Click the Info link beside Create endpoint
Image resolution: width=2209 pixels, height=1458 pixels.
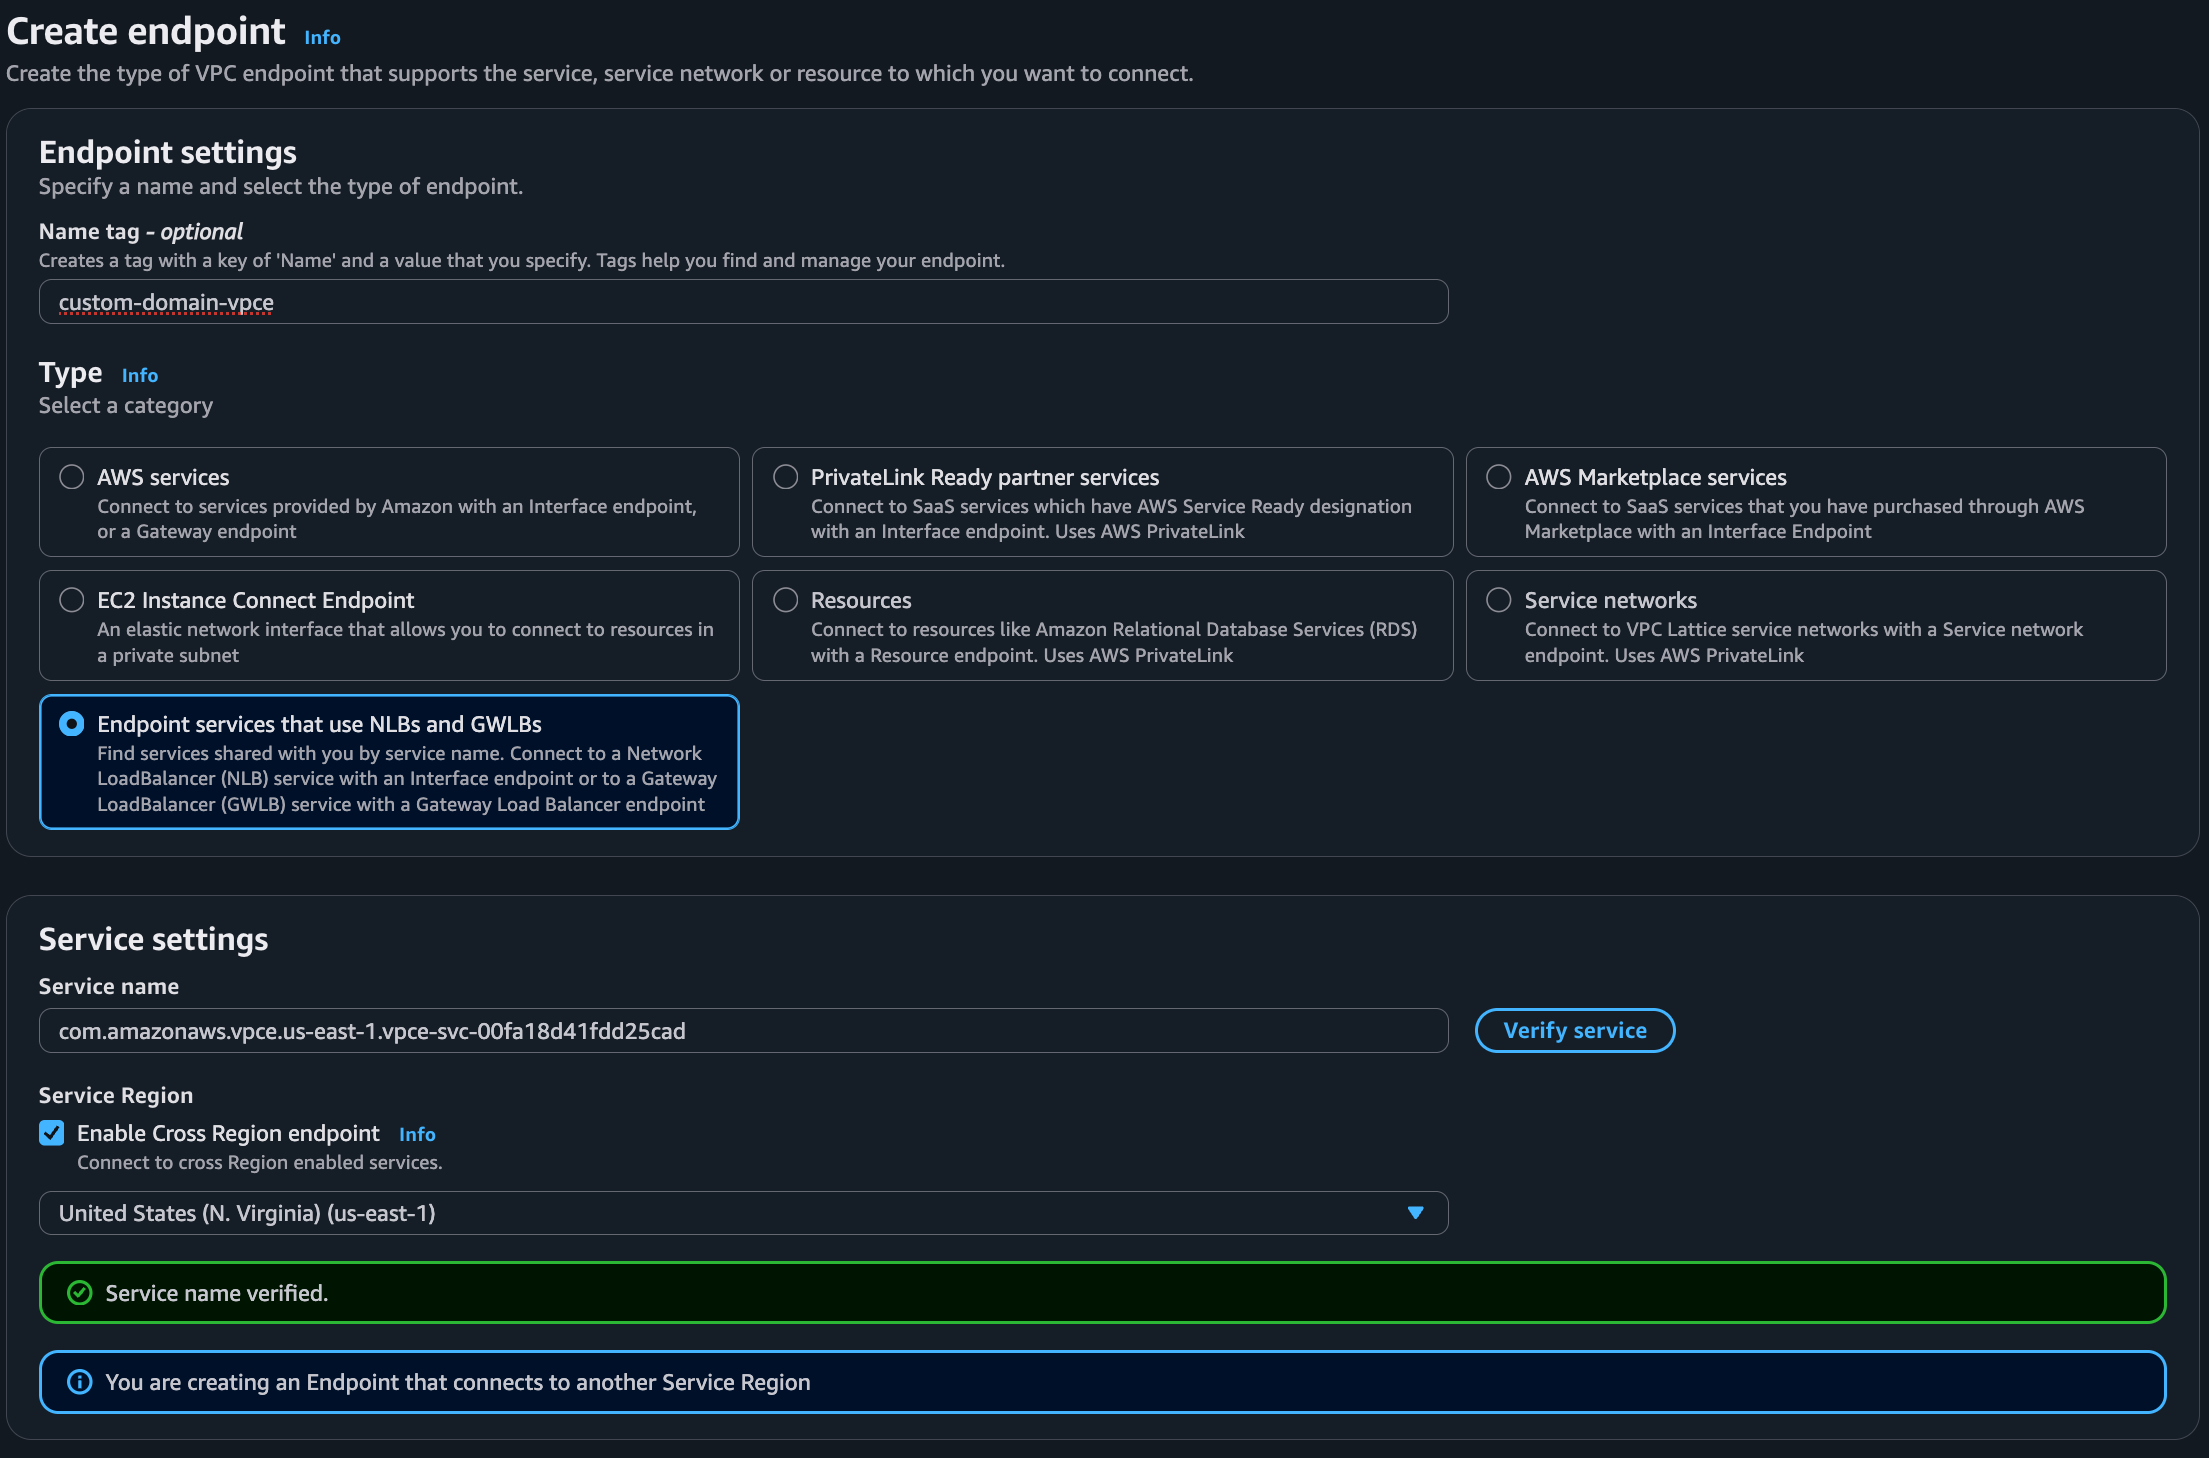point(322,37)
